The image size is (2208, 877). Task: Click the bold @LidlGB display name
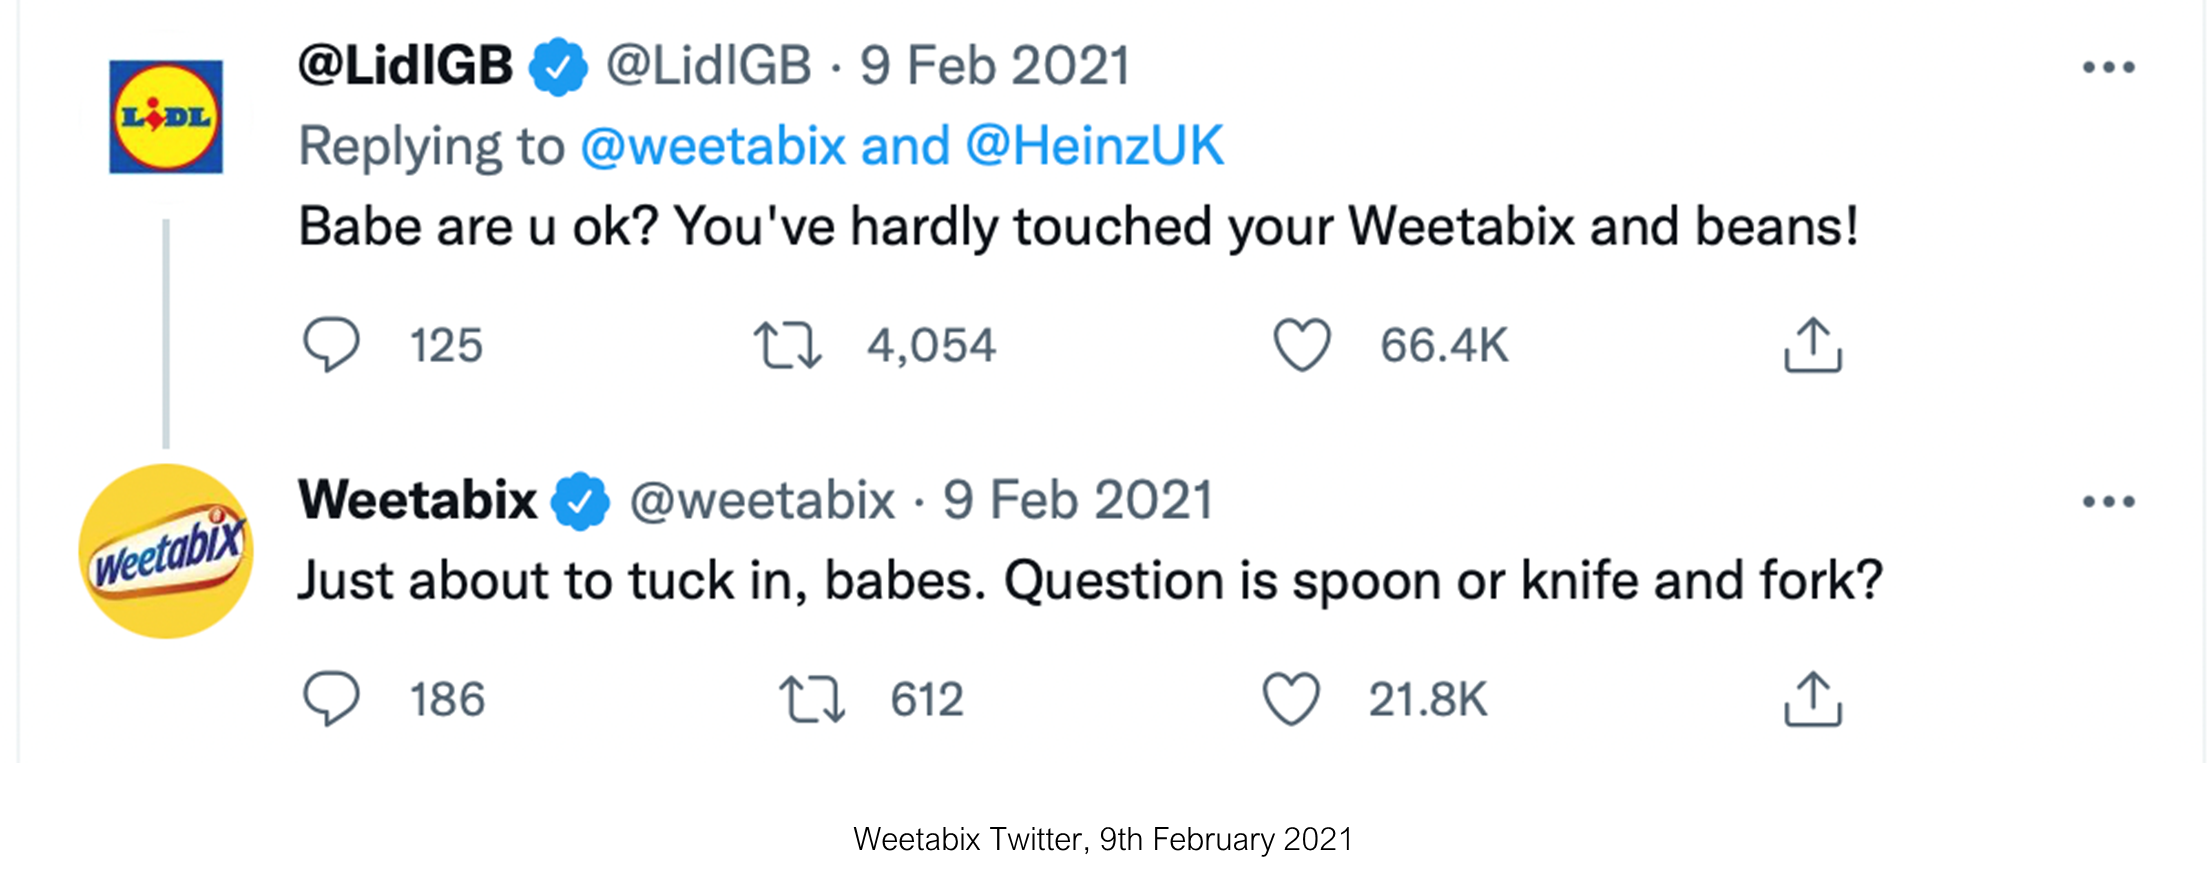[405, 66]
